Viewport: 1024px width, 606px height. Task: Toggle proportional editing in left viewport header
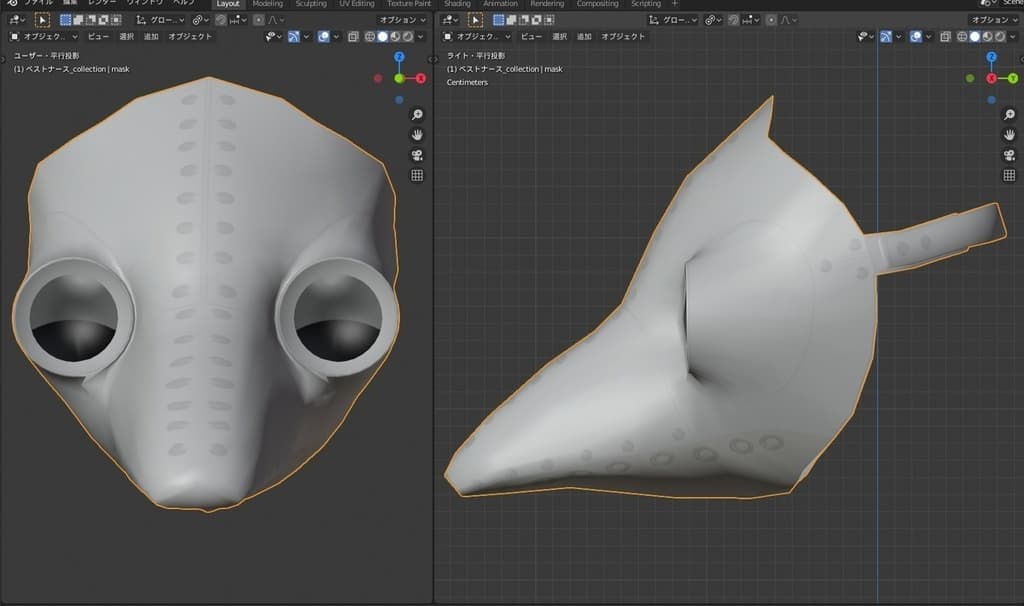259,20
